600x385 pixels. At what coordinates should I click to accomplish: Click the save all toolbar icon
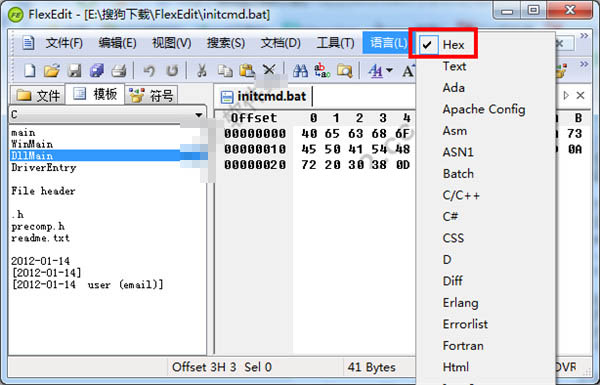(x=97, y=71)
